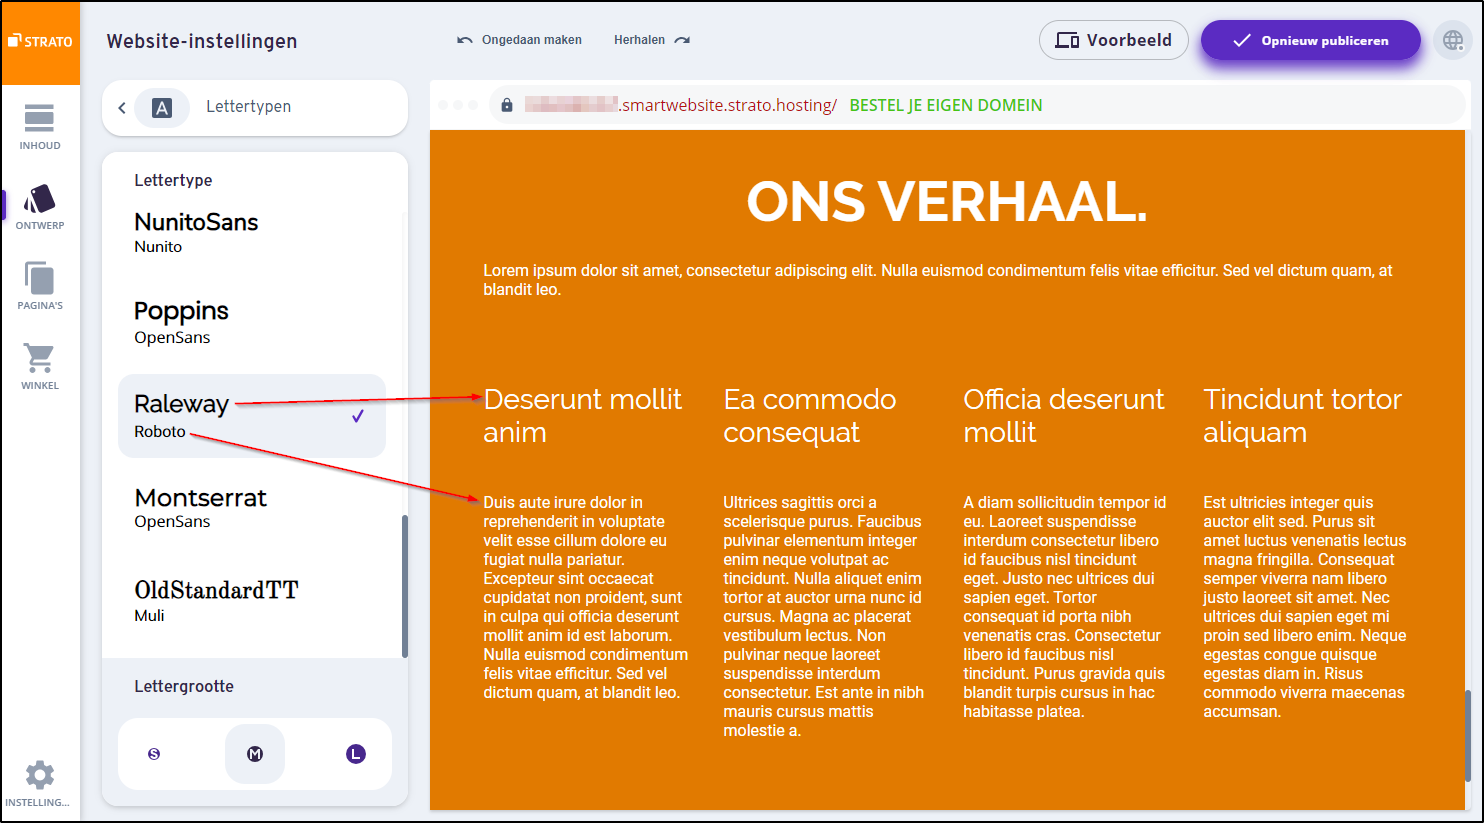The height and width of the screenshot is (823, 1484).
Task: Select small font size S
Action: [x=154, y=754]
